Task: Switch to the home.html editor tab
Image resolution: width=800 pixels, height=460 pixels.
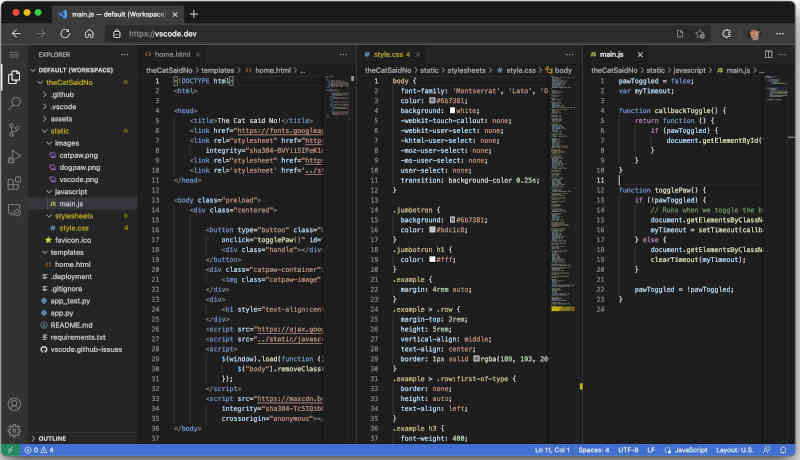Action: point(172,54)
